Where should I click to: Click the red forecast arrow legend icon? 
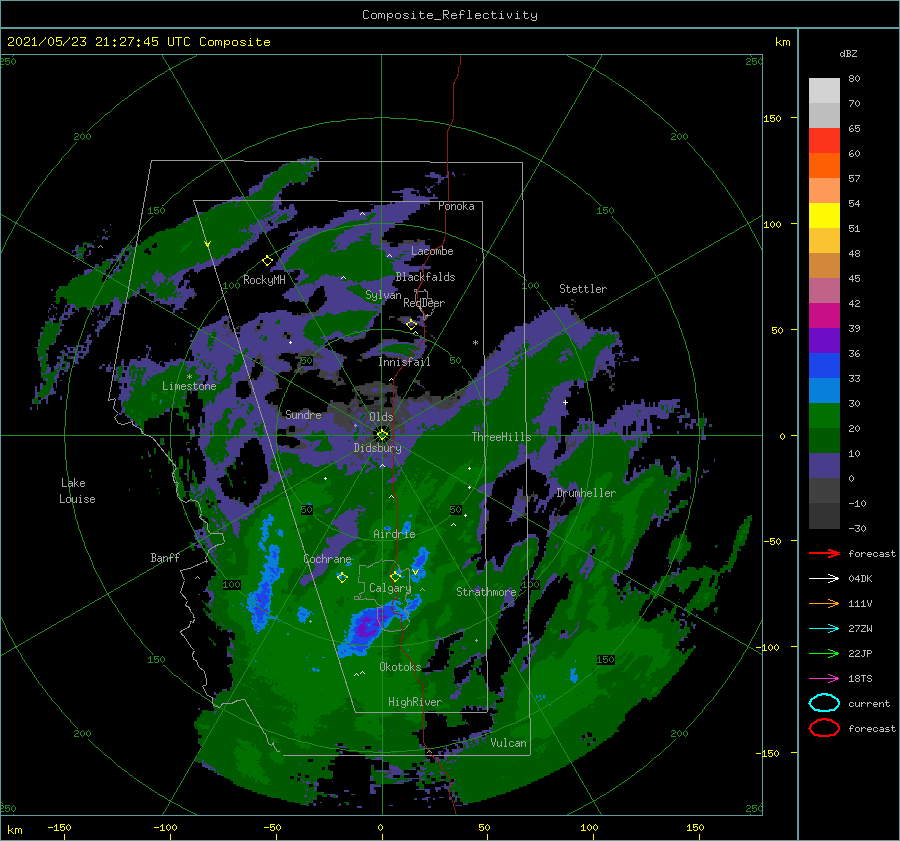[824, 553]
